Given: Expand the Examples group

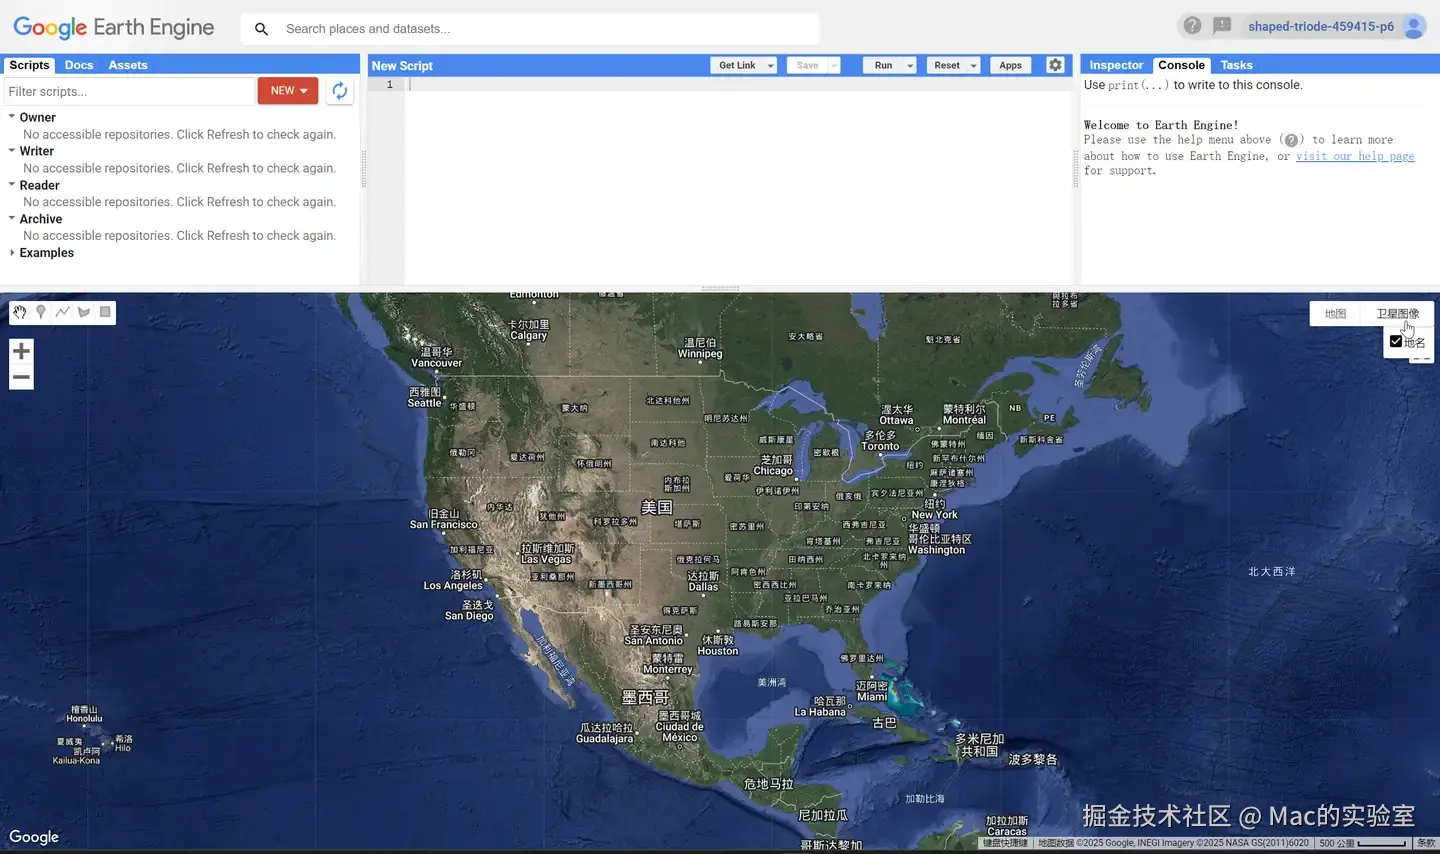Looking at the screenshot, I should [x=12, y=253].
